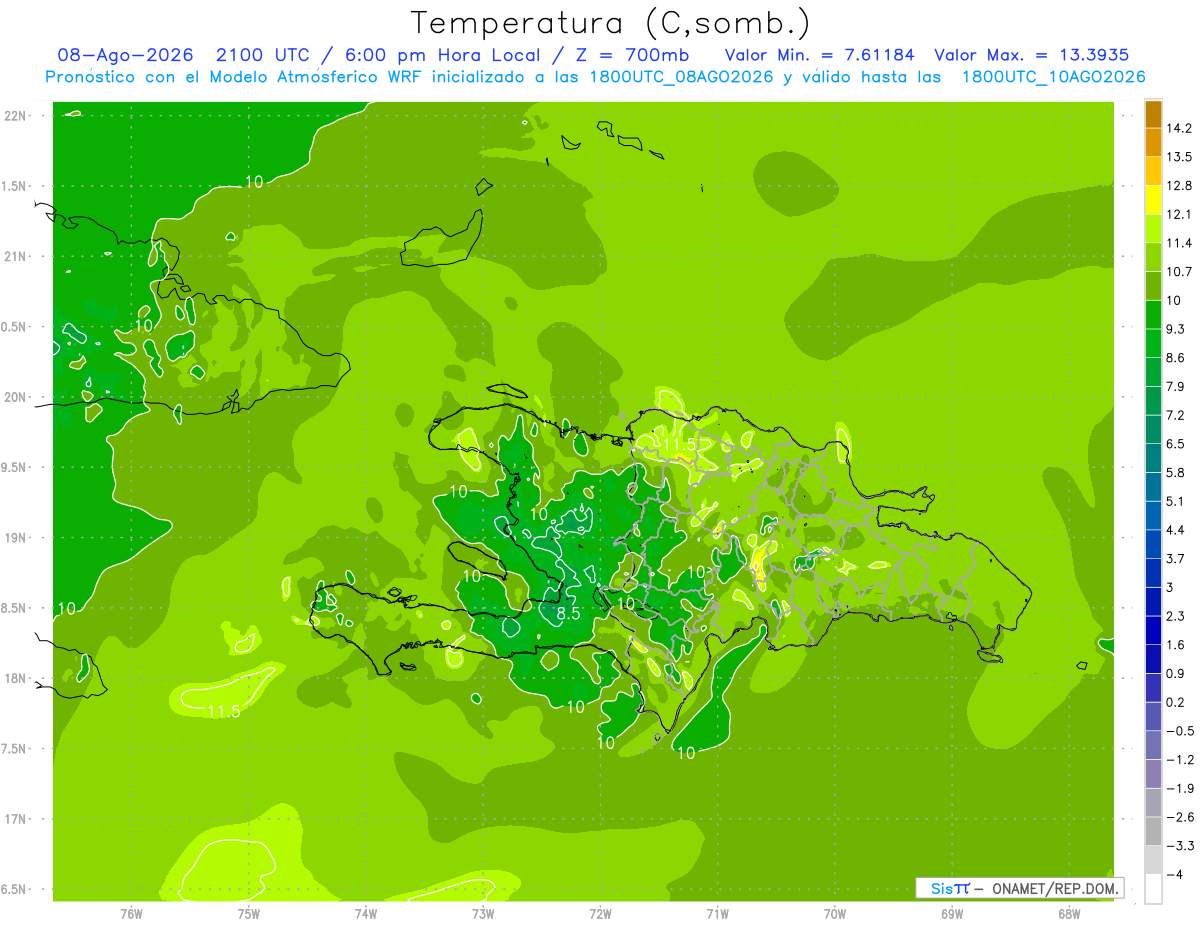
Task: Click the 14.2 value on the color scale
Action: tap(1179, 128)
